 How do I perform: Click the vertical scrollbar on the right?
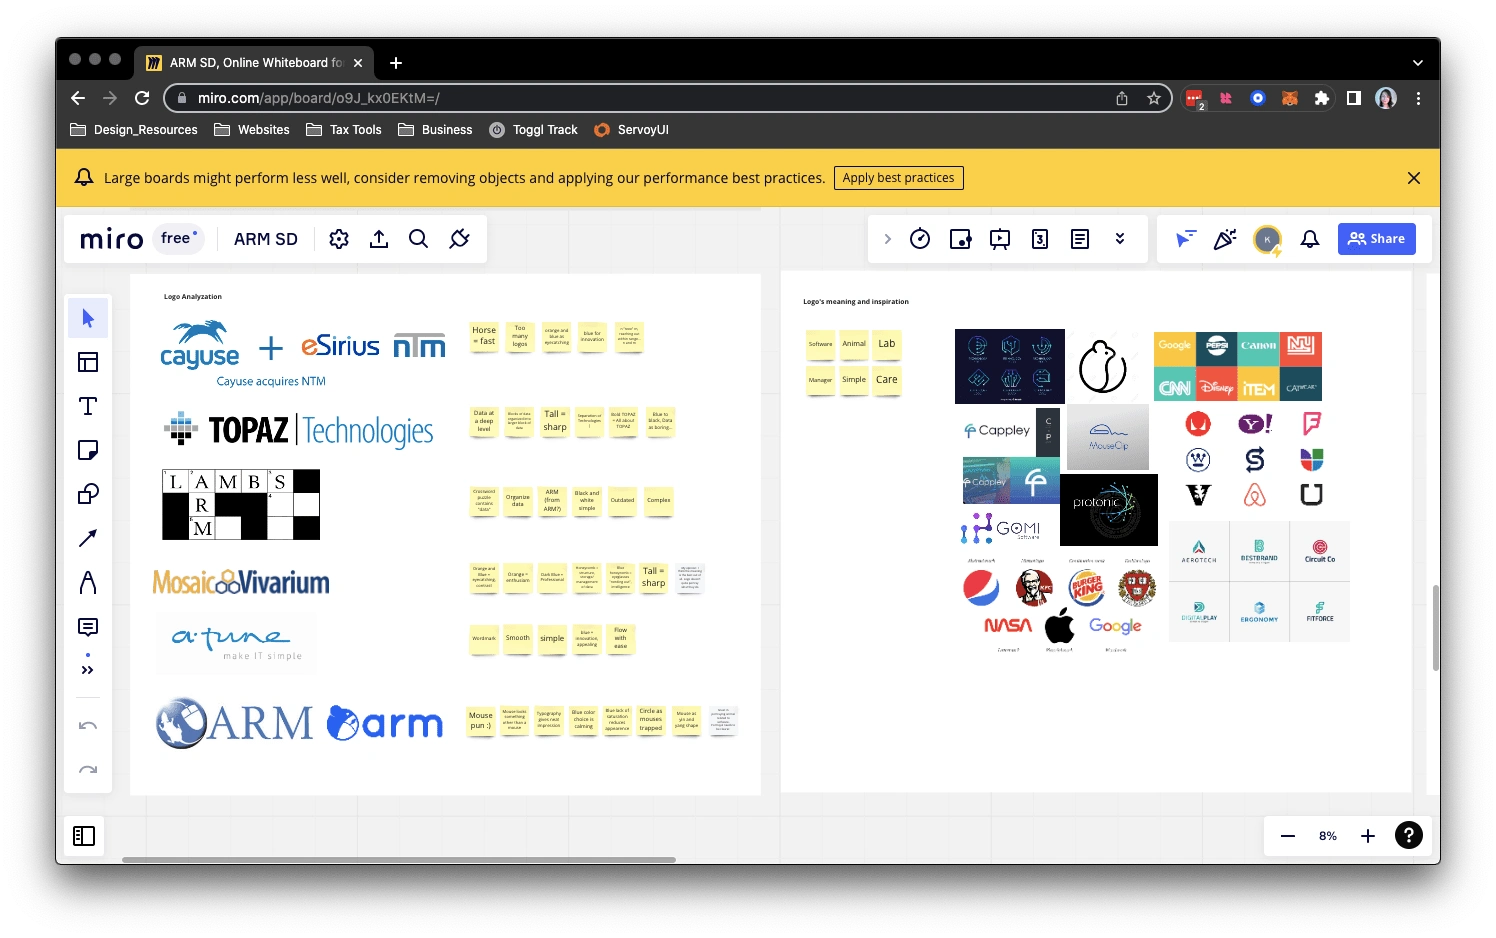coord(1436,628)
